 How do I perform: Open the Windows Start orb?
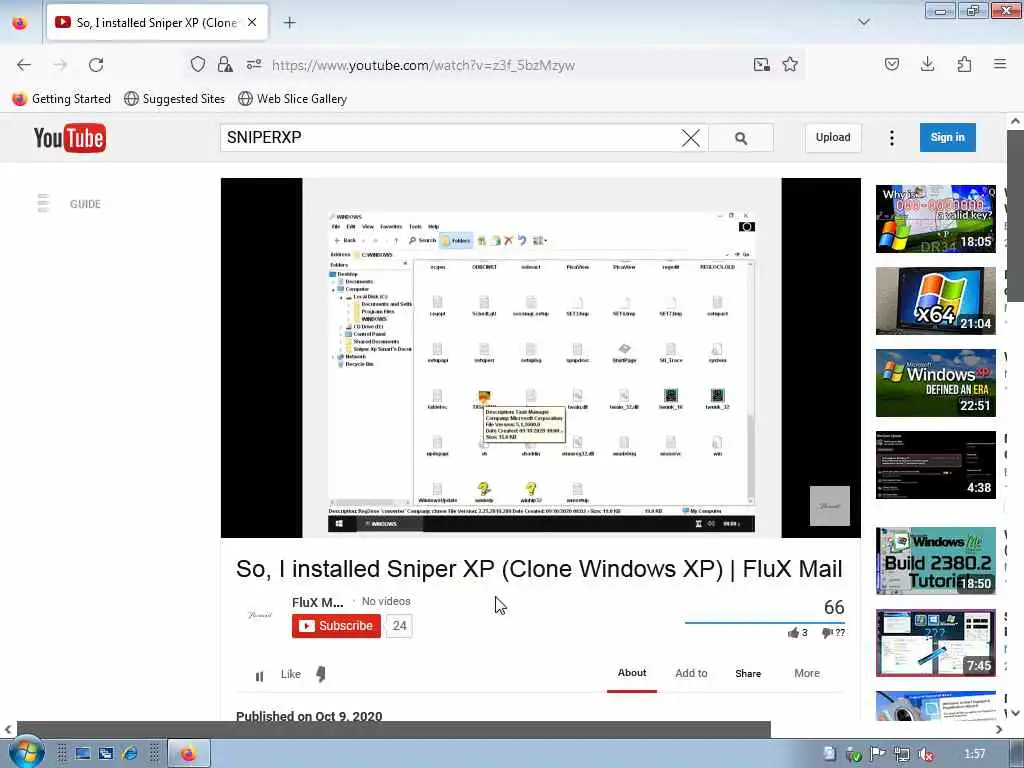[26, 752]
